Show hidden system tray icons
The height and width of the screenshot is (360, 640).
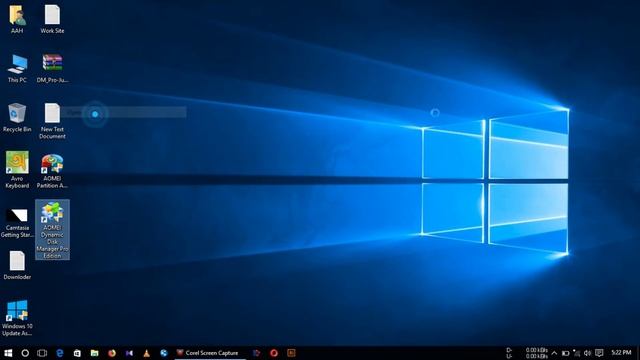pos(554,353)
